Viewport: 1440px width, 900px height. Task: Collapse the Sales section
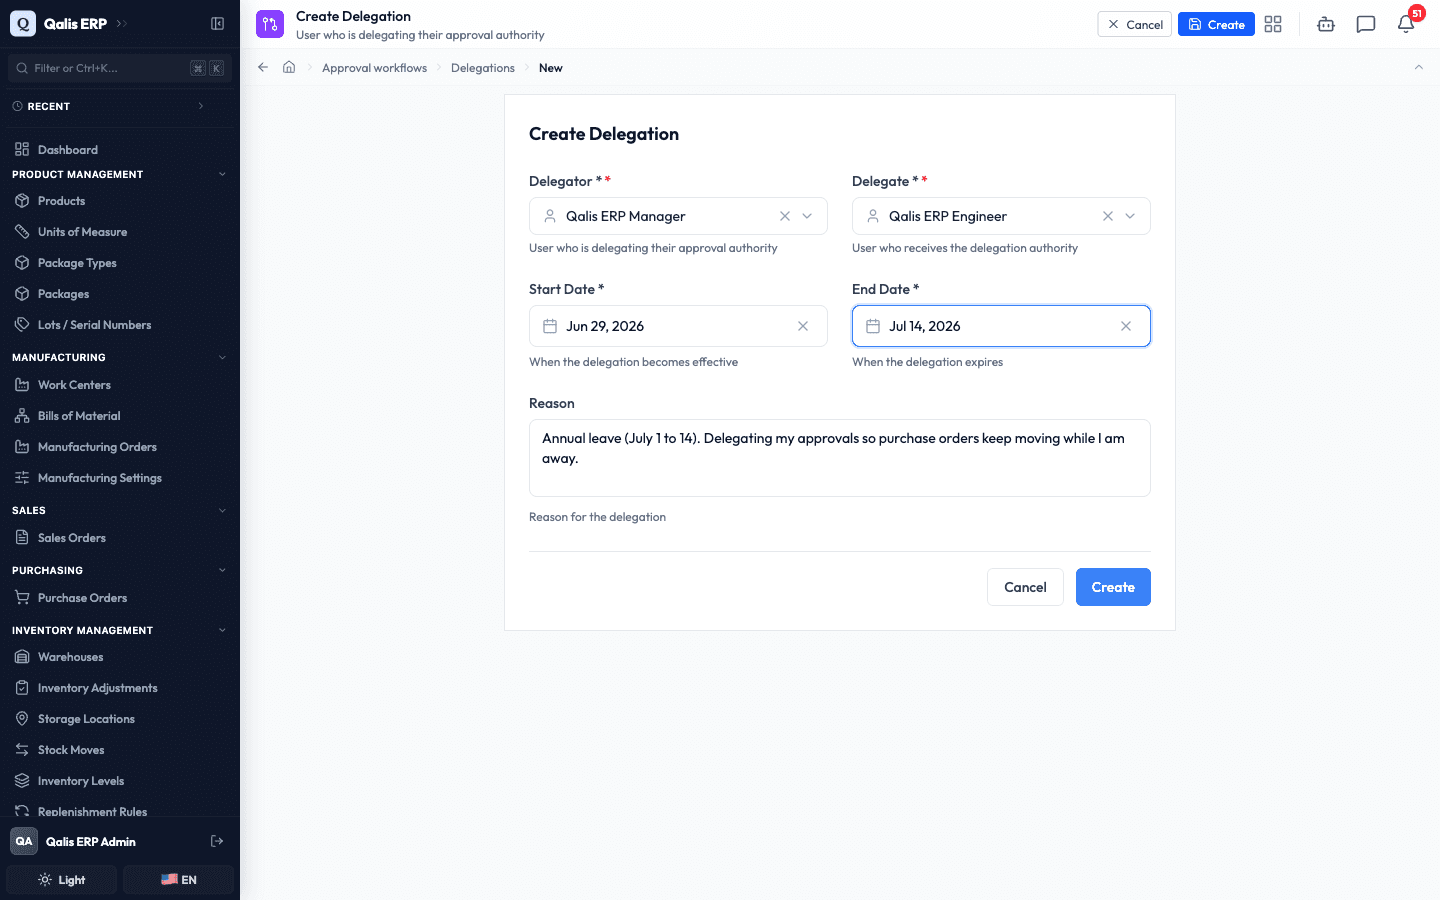point(222,510)
